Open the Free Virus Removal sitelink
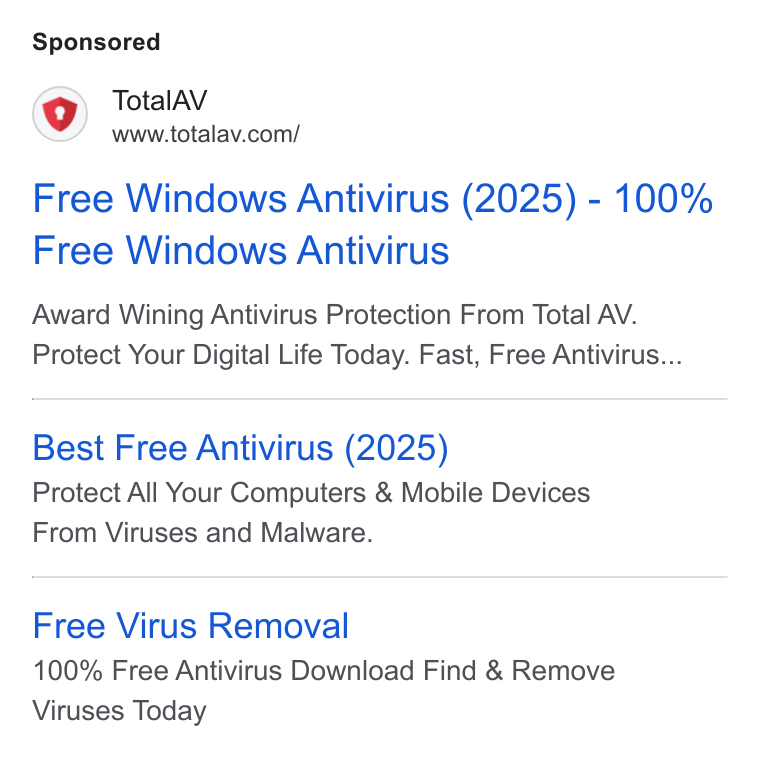760x778 pixels. pos(191,626)
